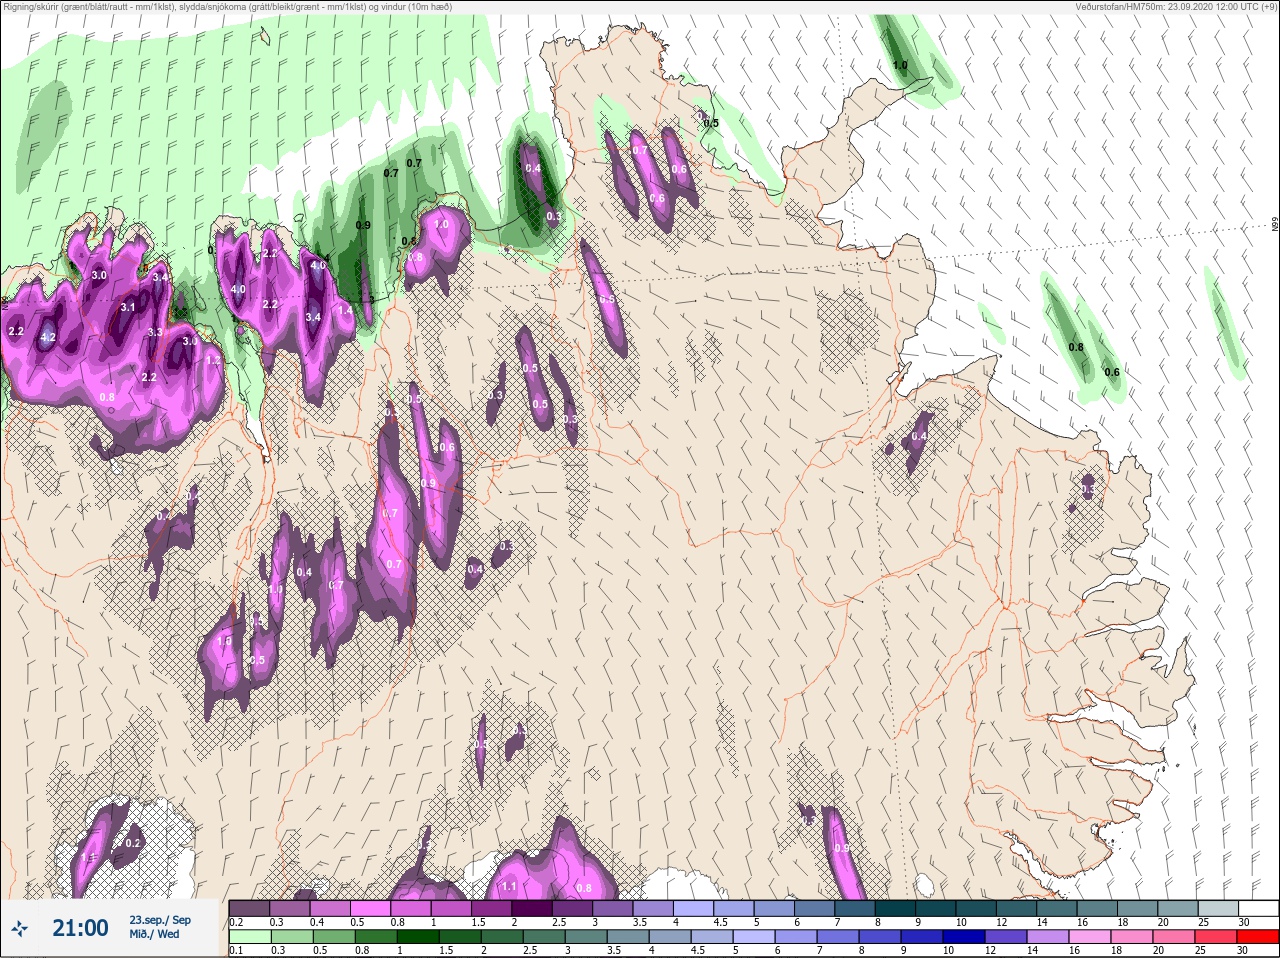Click the 3.3 precipitation value on map

155,332
